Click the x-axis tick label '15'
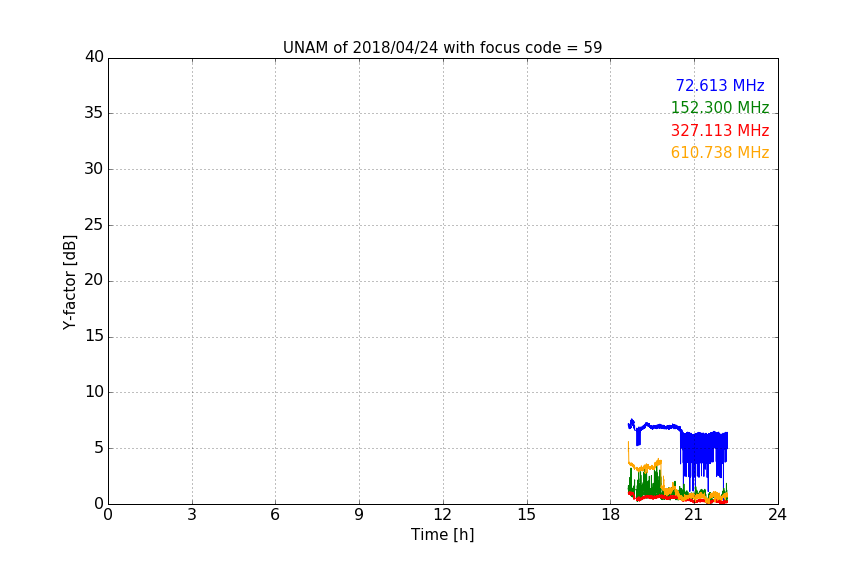Viewport: 864px width, 576px height. 526,515
